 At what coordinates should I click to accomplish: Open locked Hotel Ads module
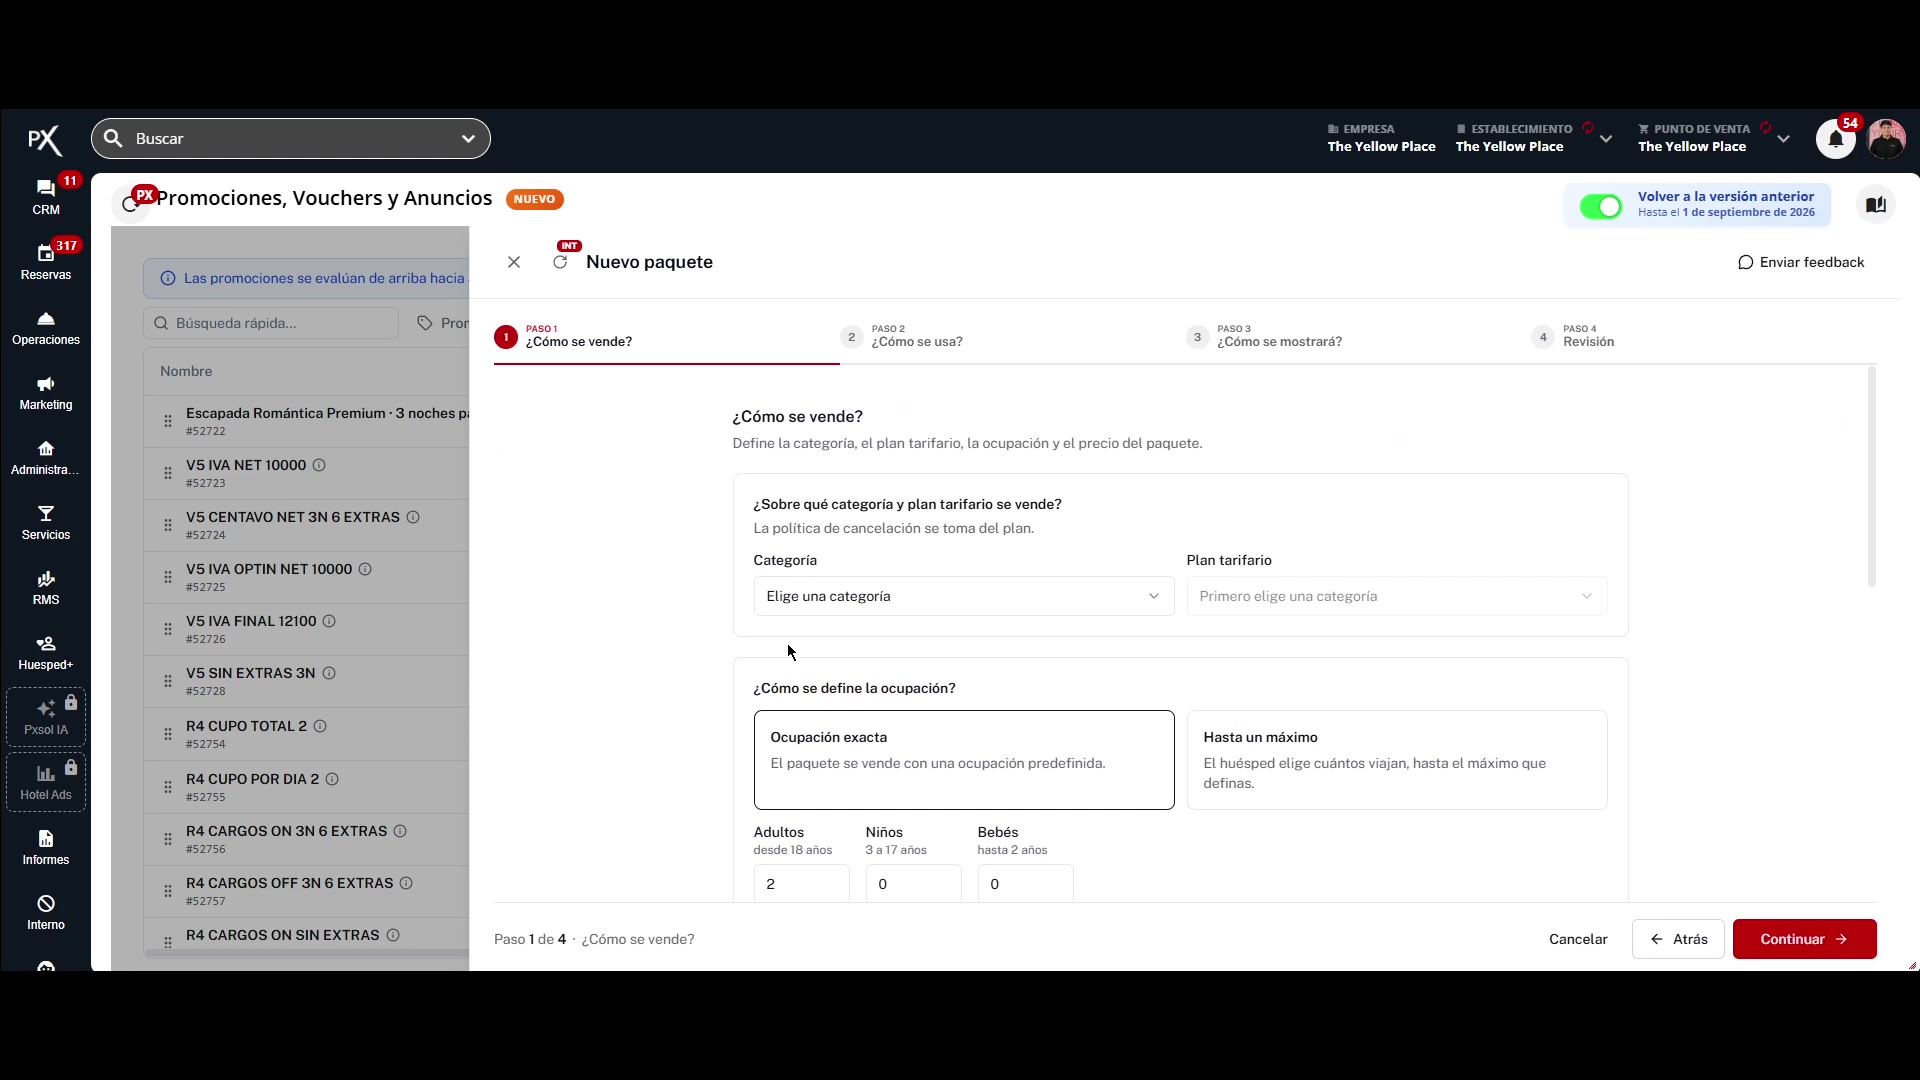click(x=46, y=781)
